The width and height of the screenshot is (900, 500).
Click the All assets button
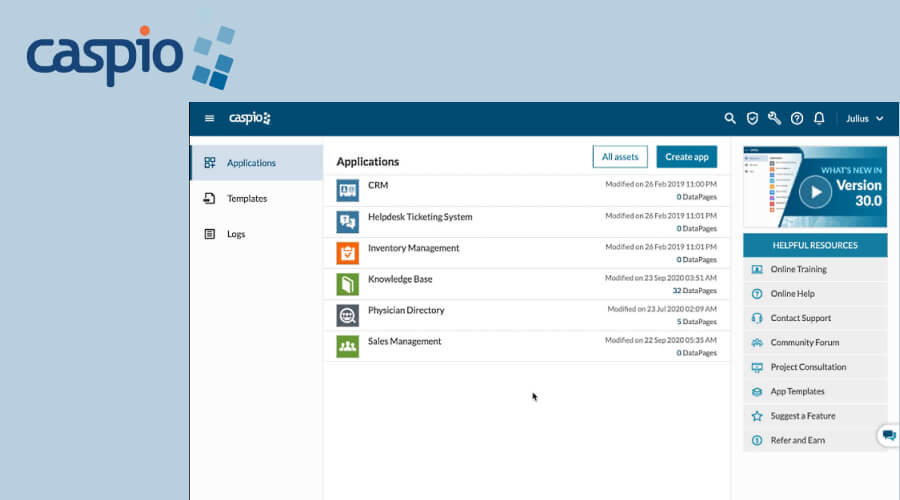(x=620, y=157)
